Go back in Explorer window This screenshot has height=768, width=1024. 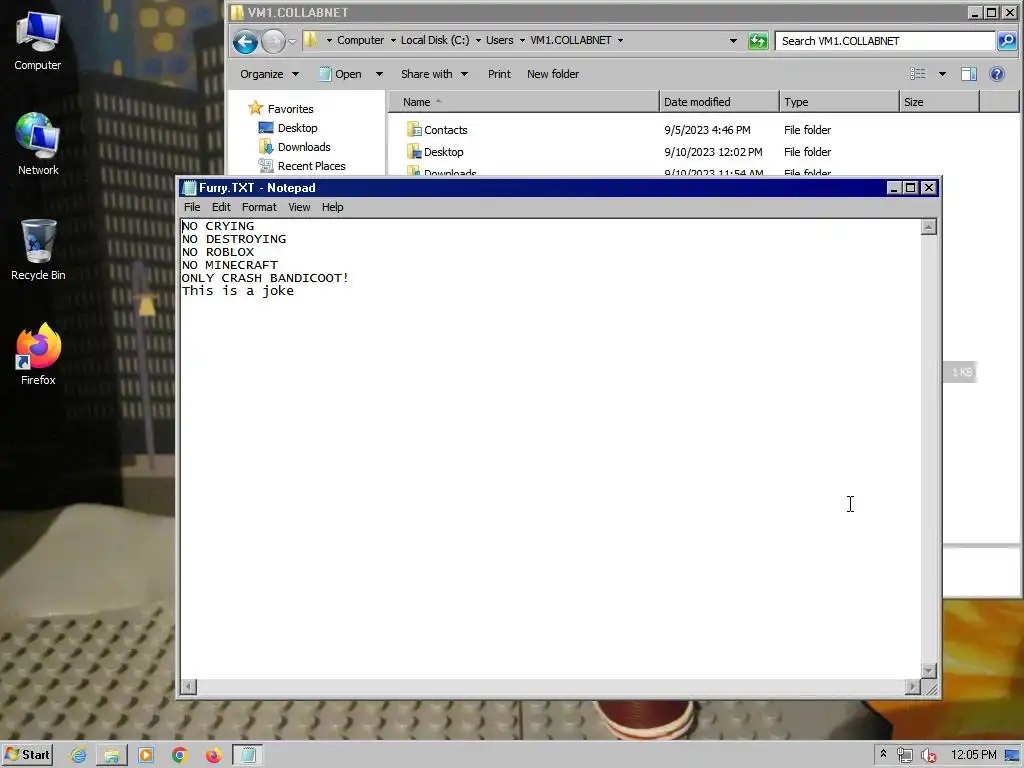(246, 42)
